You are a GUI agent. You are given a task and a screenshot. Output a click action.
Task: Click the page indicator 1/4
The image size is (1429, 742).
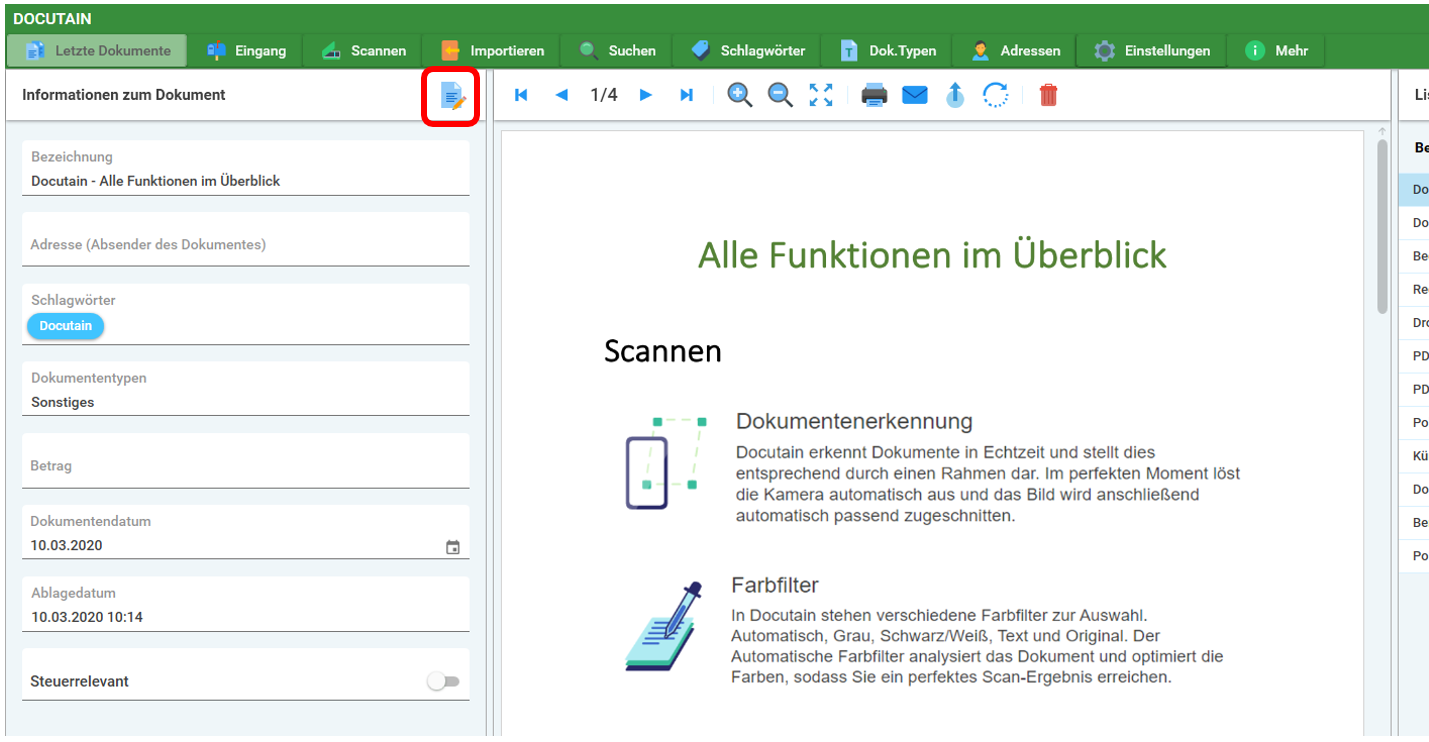click(604, 95)
